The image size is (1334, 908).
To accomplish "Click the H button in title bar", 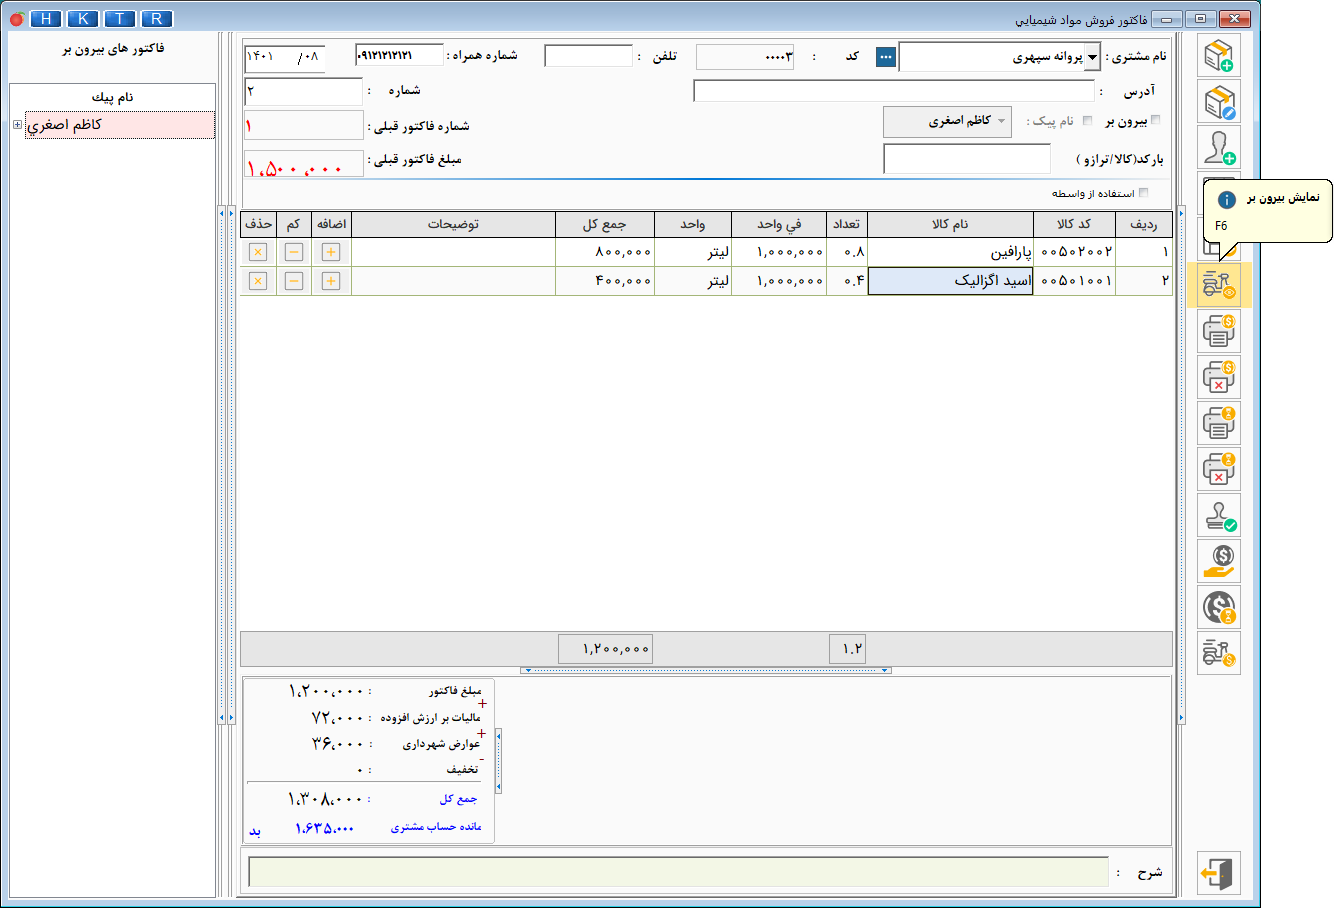I will click(46, 19).
